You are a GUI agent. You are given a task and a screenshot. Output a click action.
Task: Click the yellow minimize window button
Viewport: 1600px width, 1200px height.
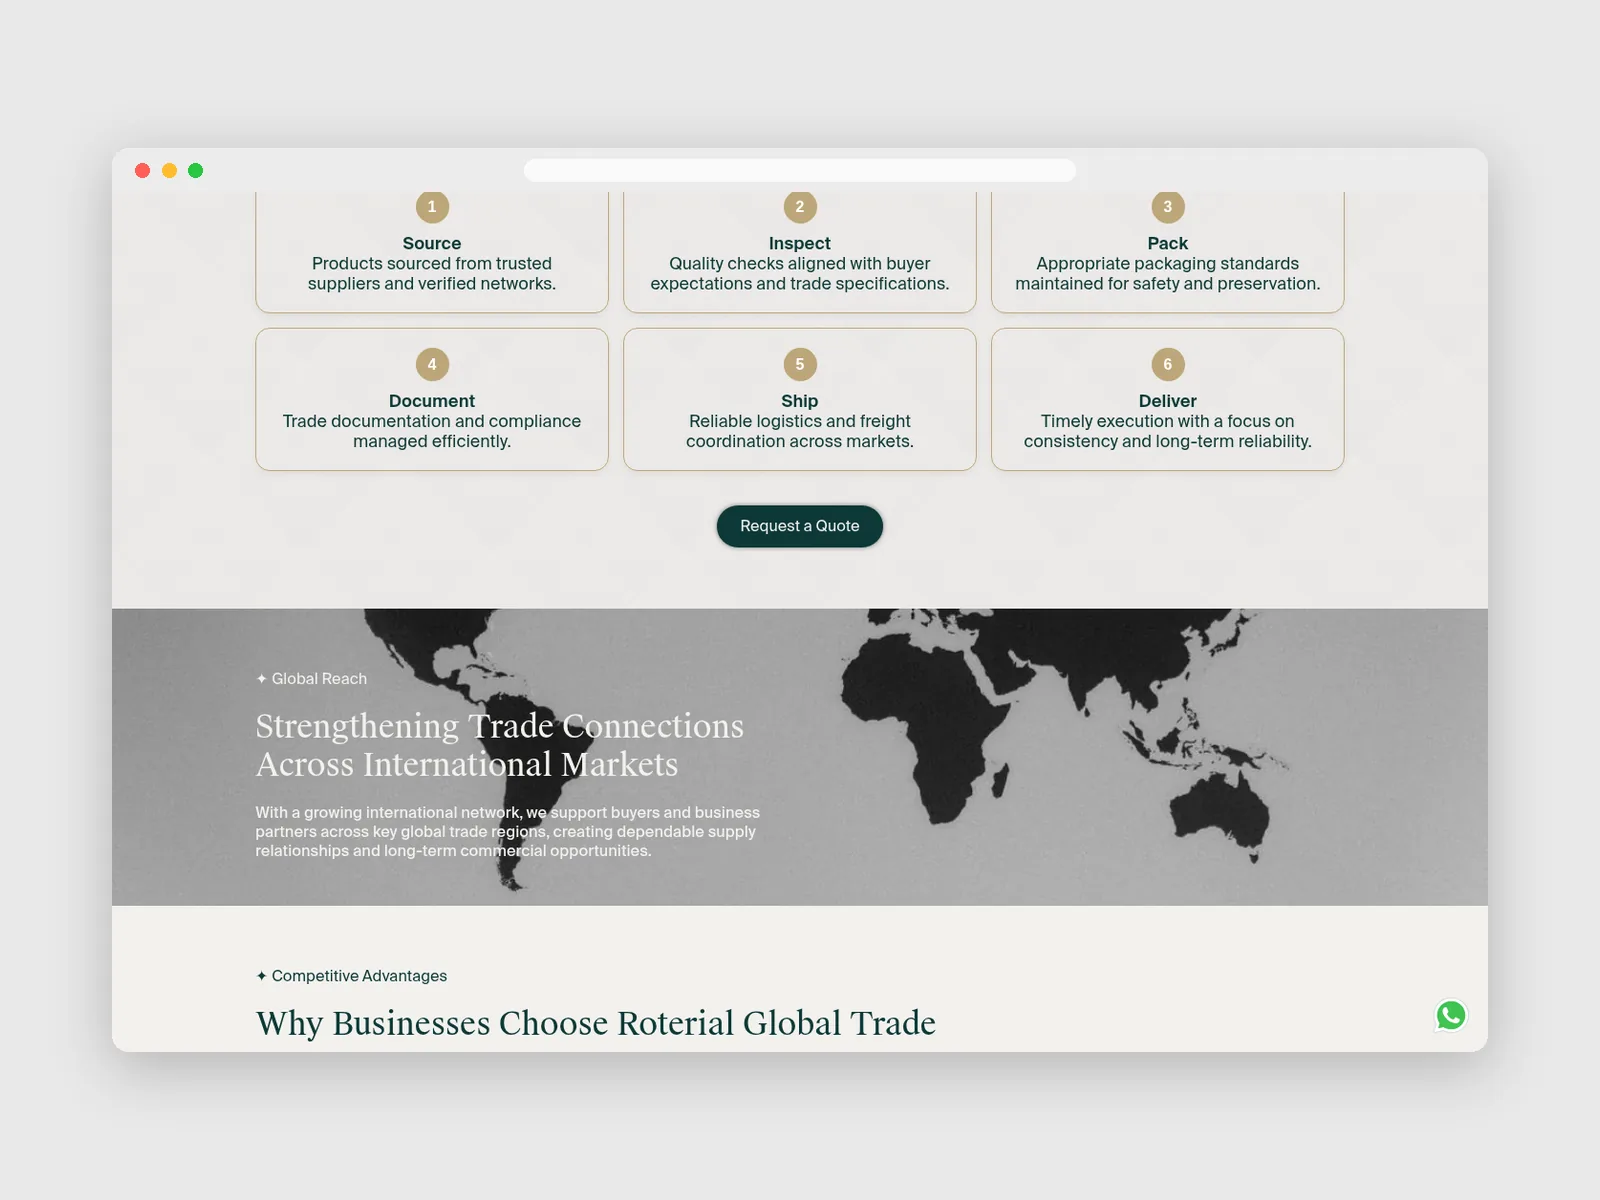click(x=170, y=171)
